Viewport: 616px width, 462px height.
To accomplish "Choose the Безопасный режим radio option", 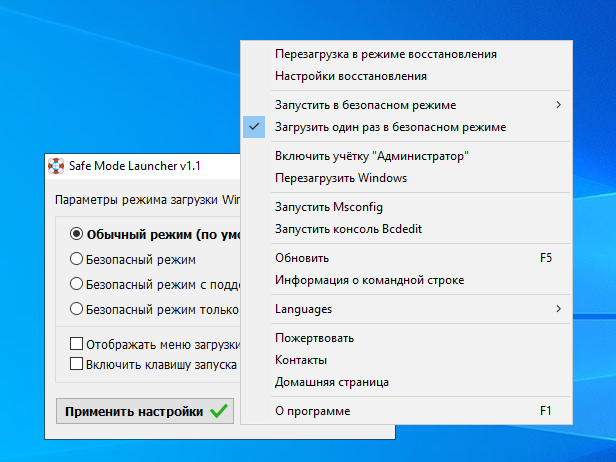I will coord(76,259).
